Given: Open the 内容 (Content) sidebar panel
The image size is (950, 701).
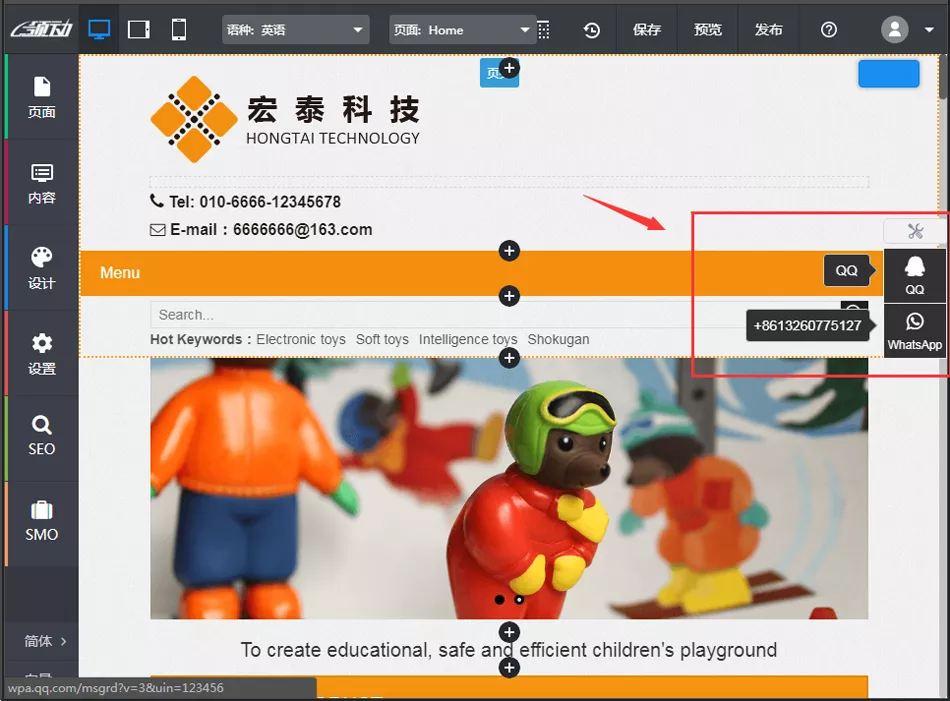Looking at the screenshot, I should 42,183.
